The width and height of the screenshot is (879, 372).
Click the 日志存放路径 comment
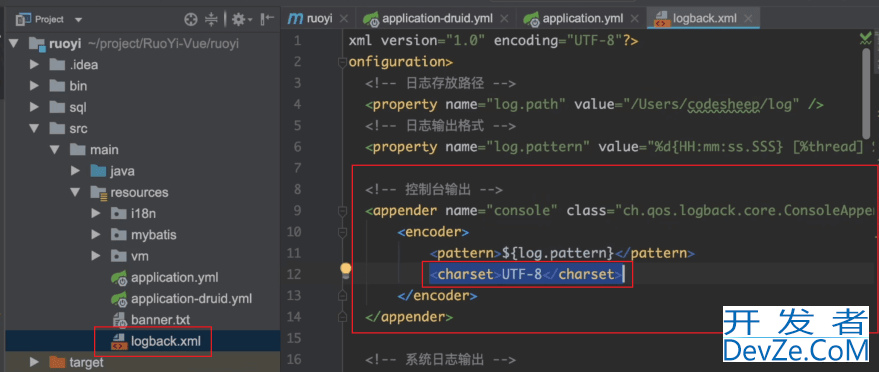[440, 83]
